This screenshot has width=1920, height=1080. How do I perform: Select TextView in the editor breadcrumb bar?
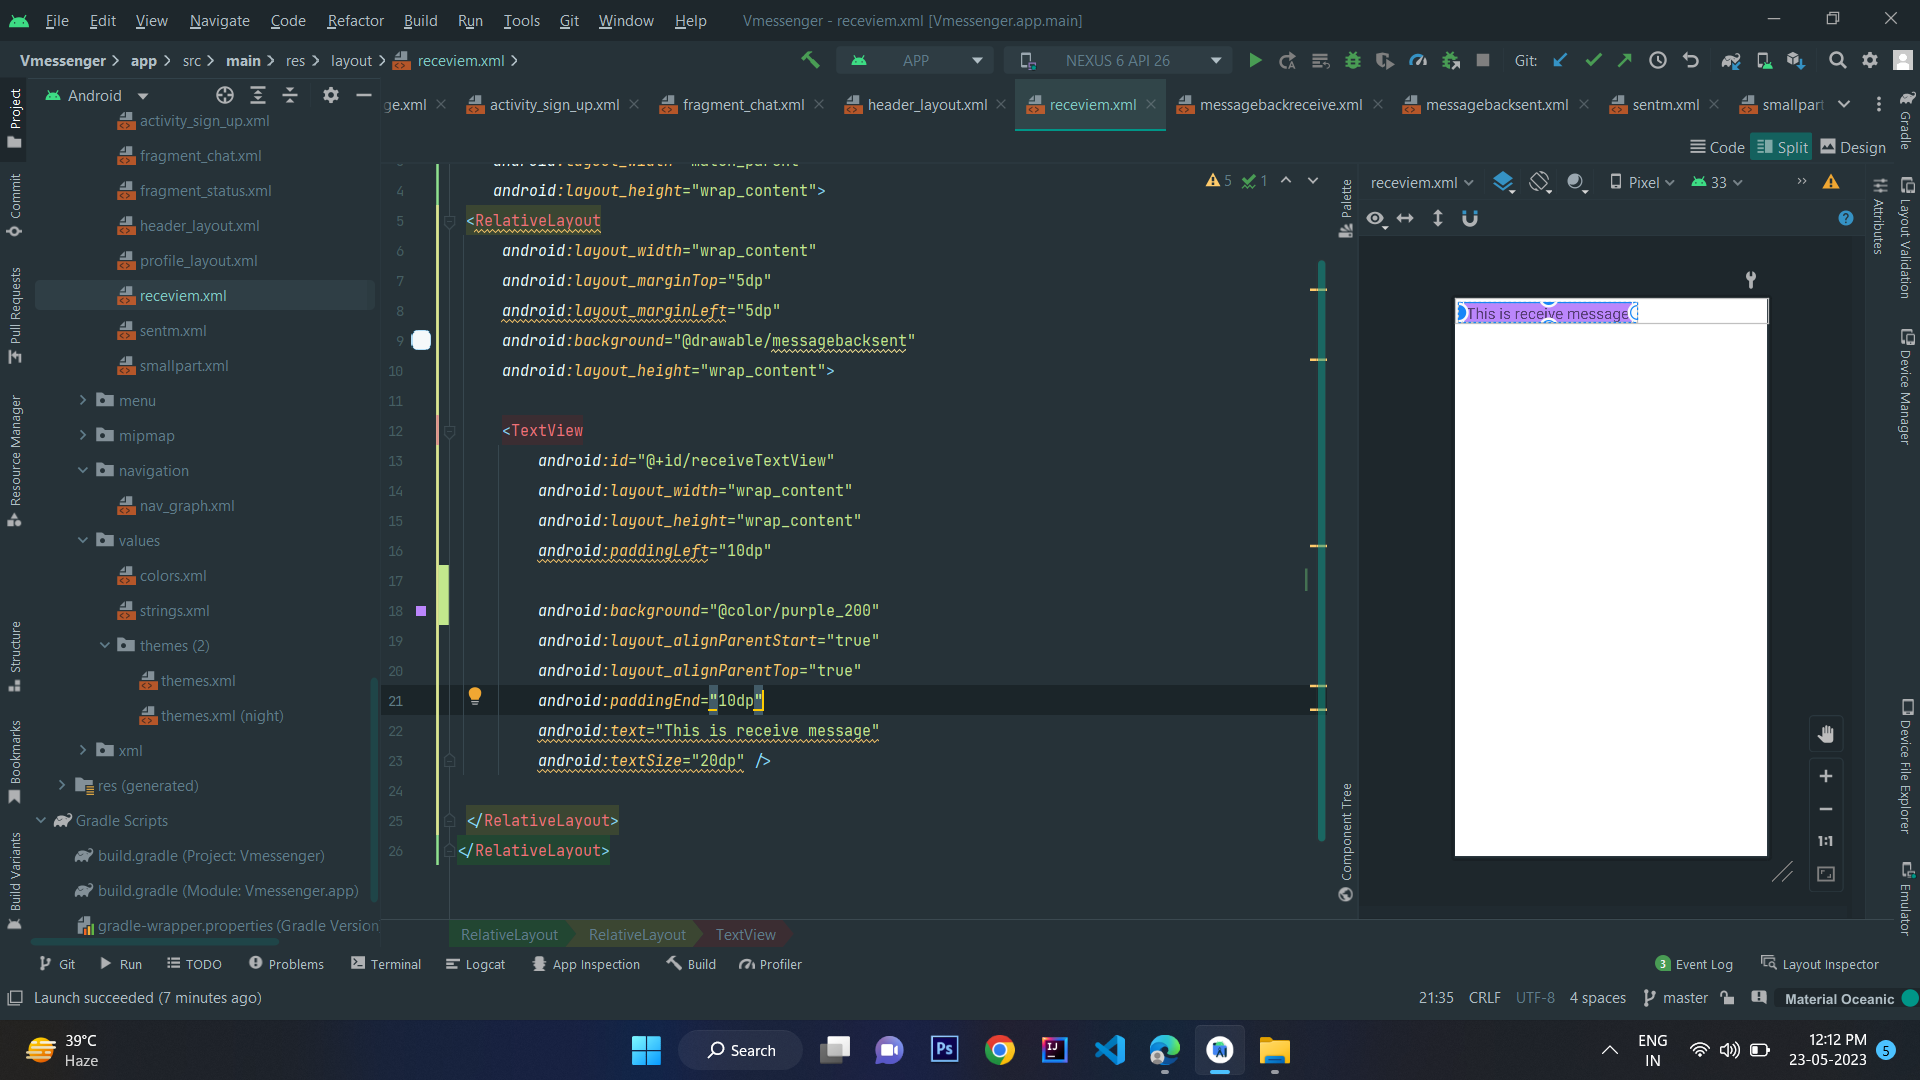click(745, 934)
